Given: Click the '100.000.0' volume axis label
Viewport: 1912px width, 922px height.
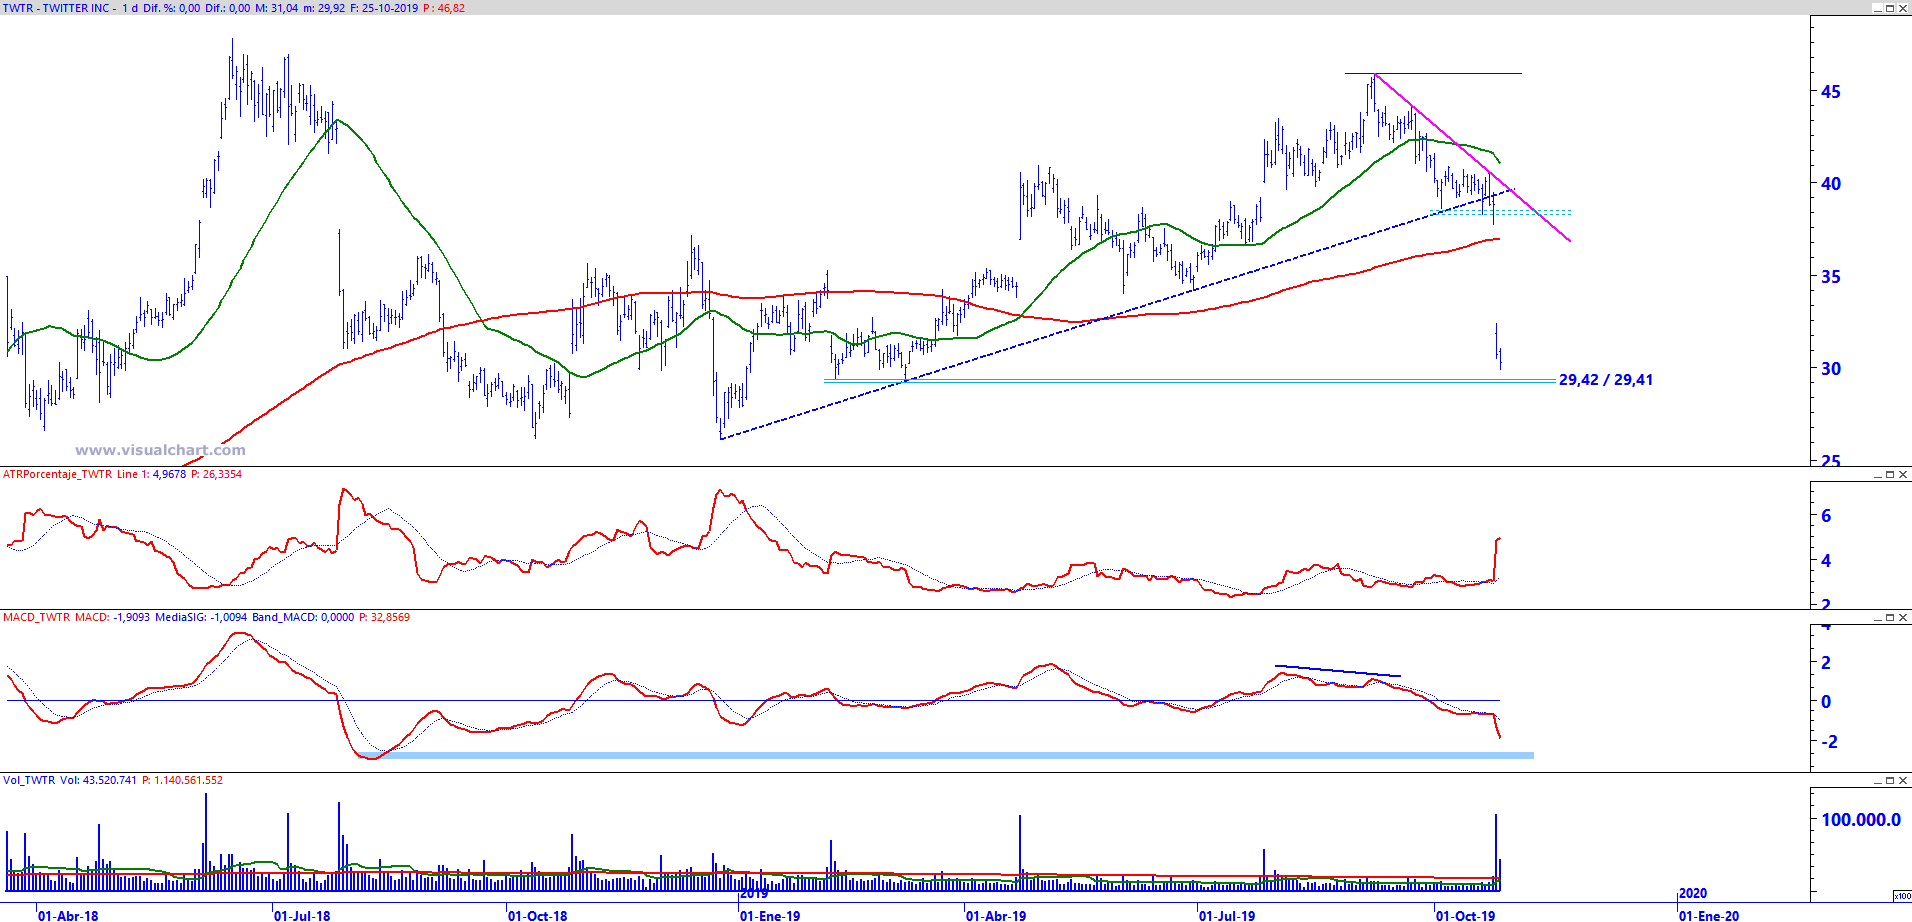Looking at the screenshot, I should coord(1861,820).
